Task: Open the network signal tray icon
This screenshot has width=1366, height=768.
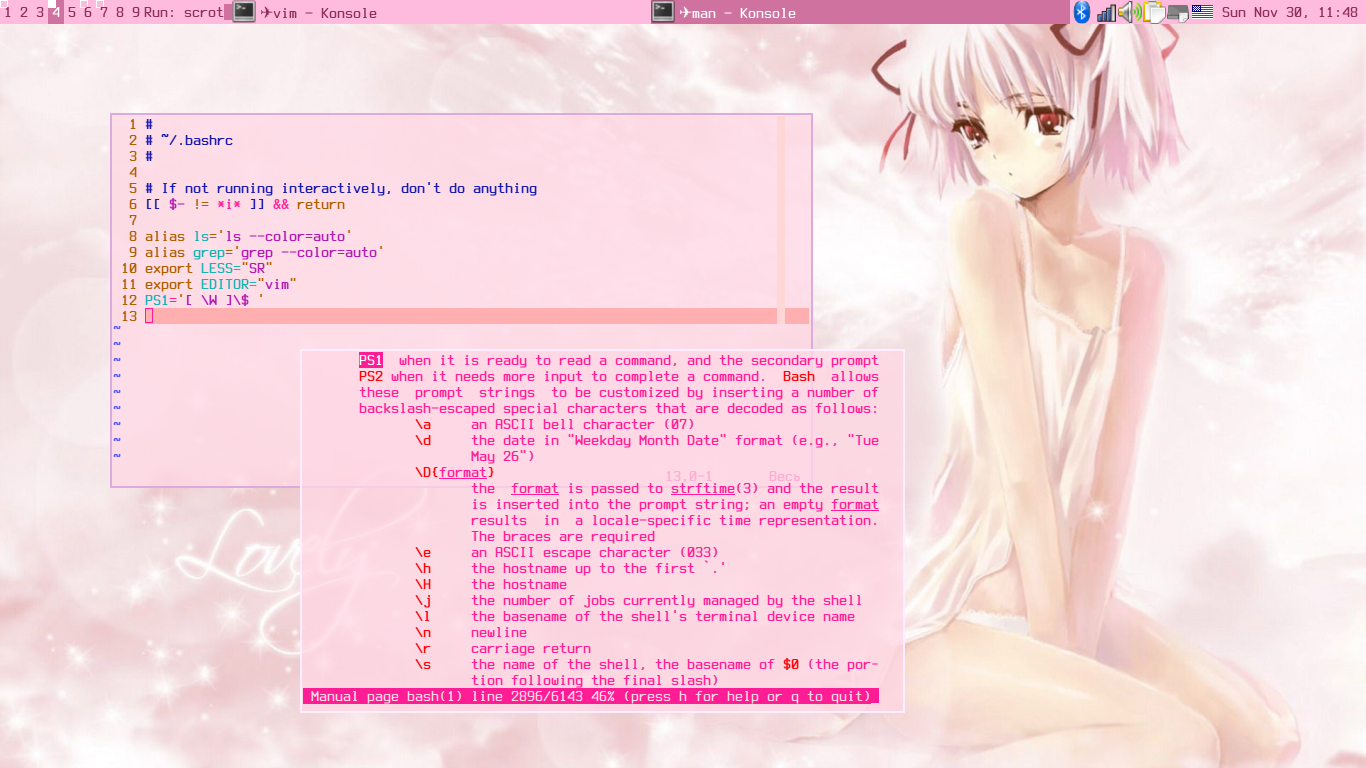Action: [1105, 12]
